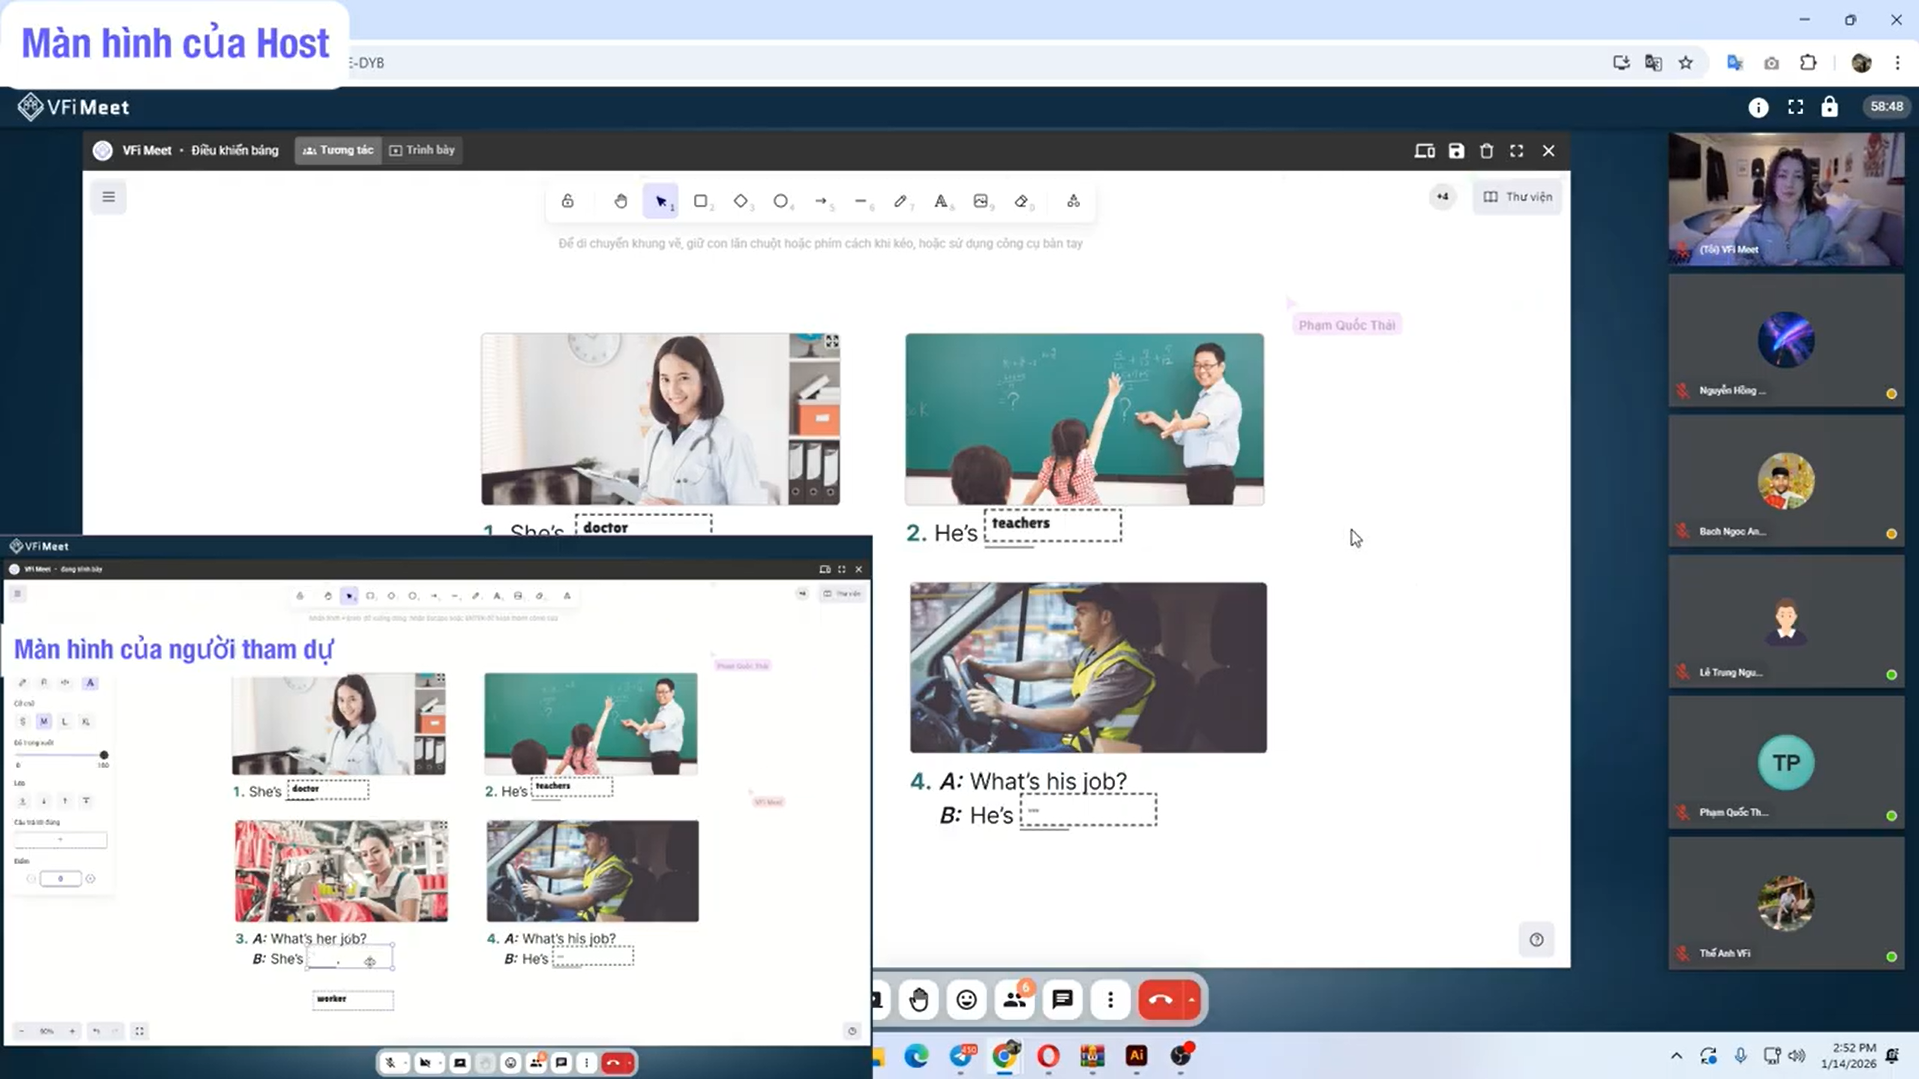Expand the end-call button chevron
Image resolution: width=1919 pixels, height=1079 pixels.
(1191, 999)
